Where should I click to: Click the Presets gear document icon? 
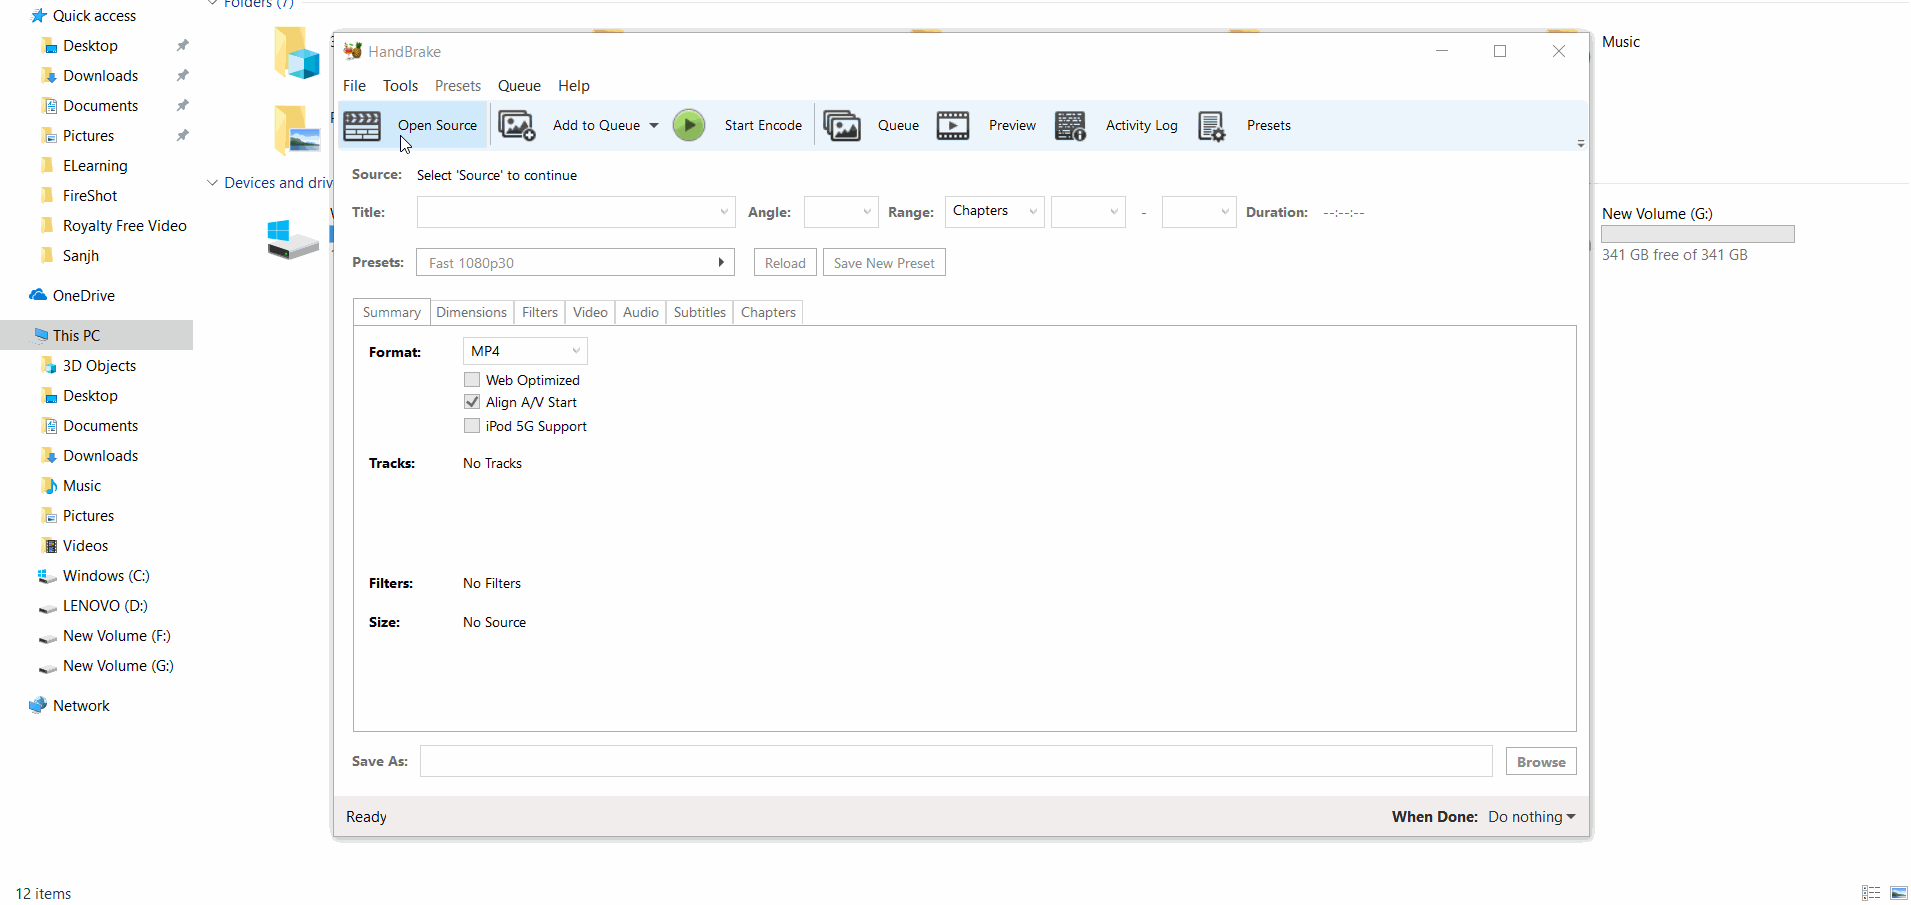point(1212,126)
